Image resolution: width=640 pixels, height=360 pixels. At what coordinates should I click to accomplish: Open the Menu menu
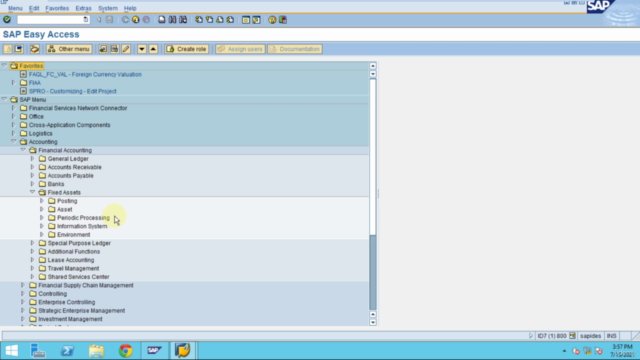[x=15, y=8]
